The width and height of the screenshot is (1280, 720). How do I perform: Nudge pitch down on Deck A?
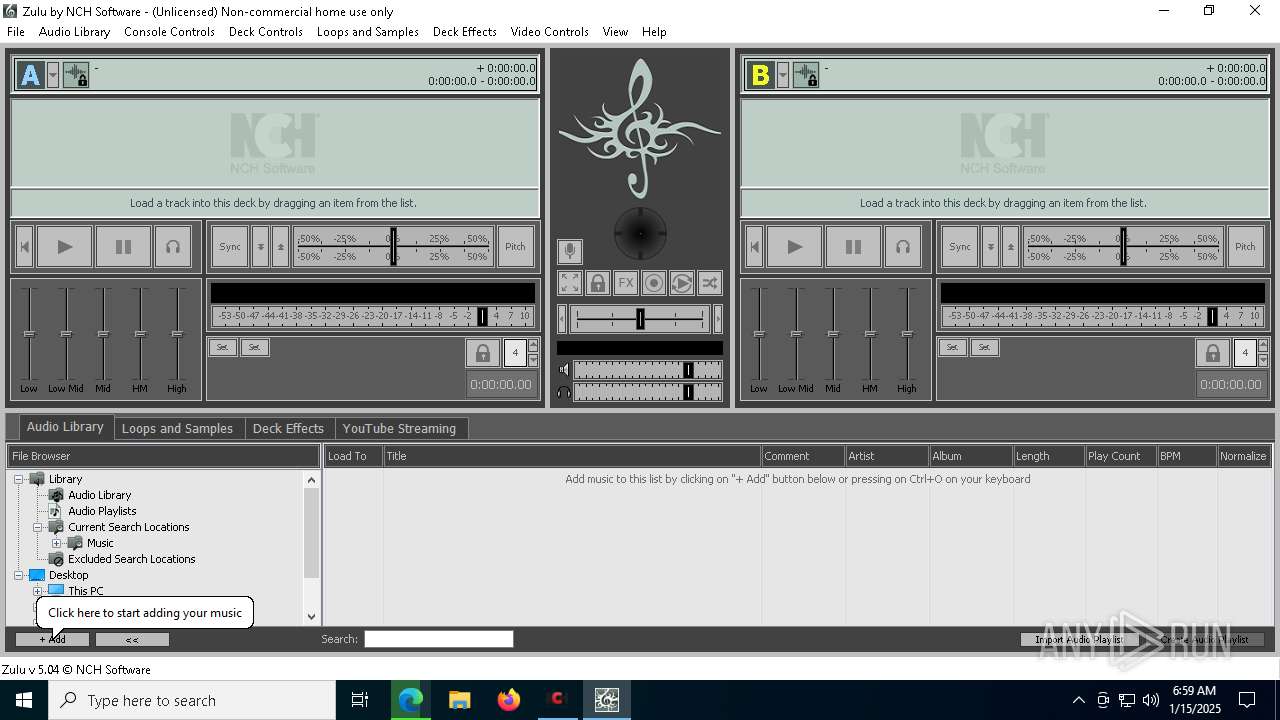click(260, 247)
